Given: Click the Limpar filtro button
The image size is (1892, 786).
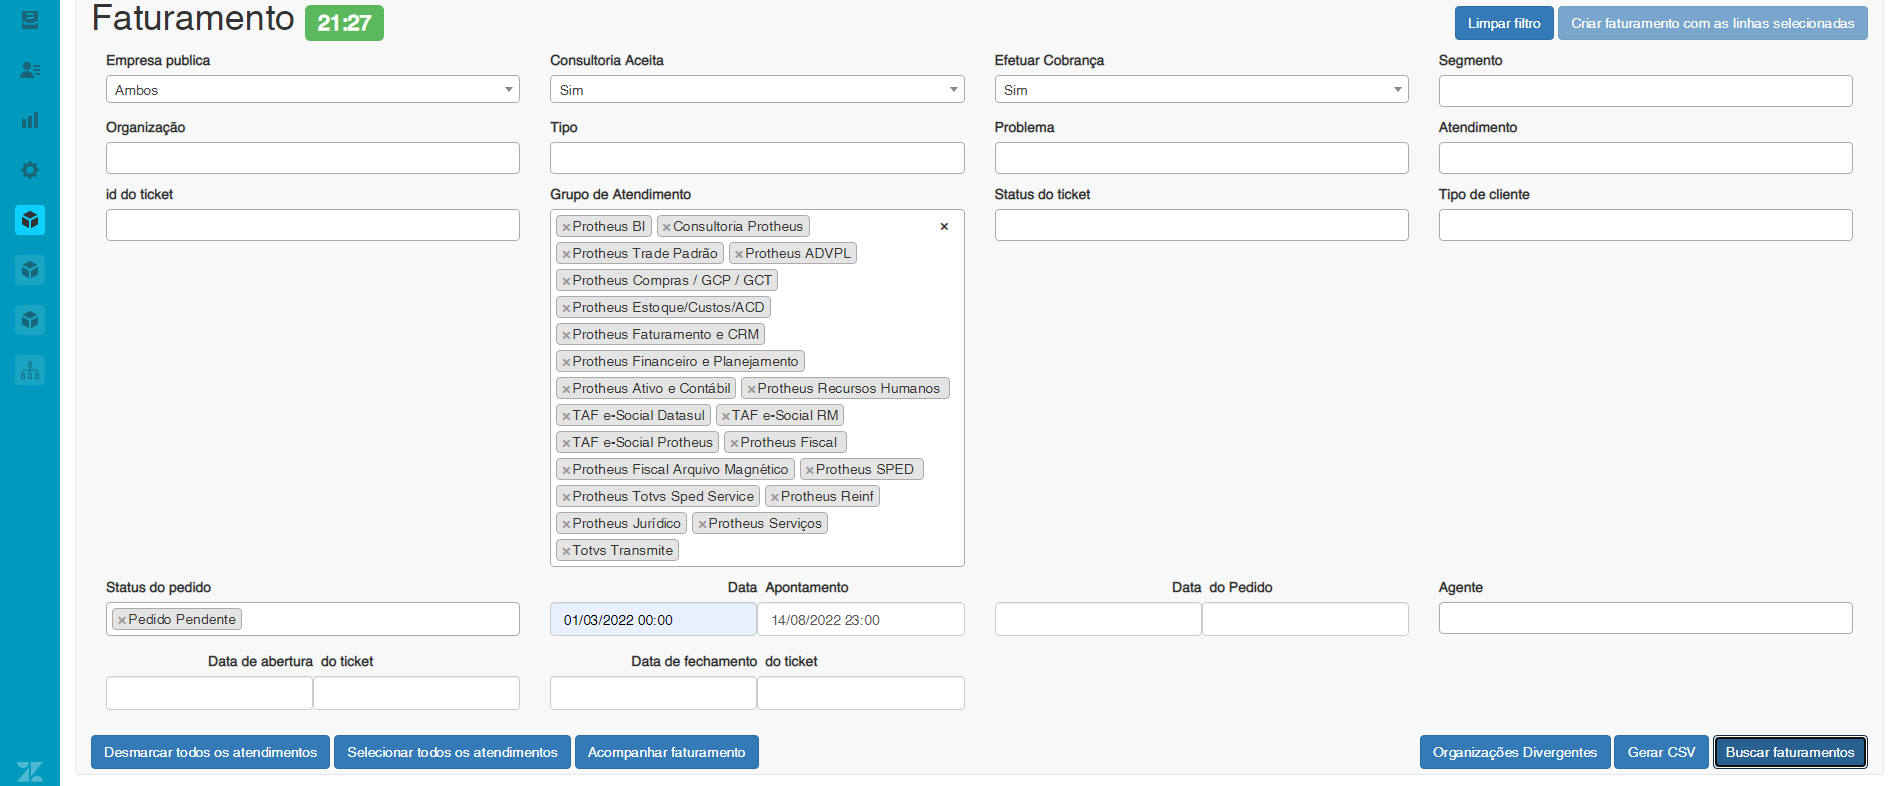Looking at the screenshot, I should pos(1503,23).
